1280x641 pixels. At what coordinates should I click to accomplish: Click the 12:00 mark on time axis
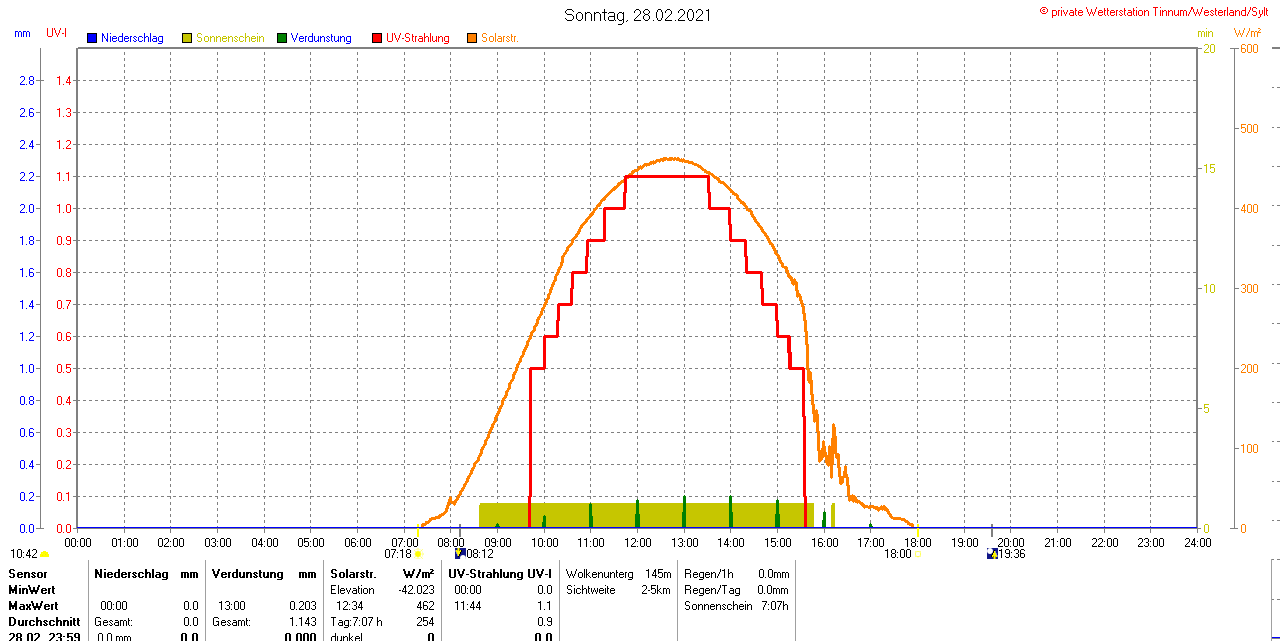point(637,542)
